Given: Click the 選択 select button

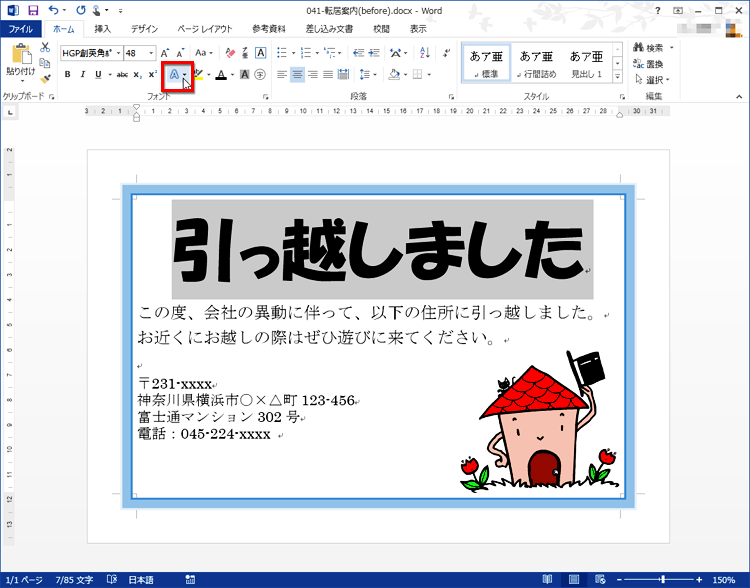Looking at the screenshot, I should [x=652, y=79].
